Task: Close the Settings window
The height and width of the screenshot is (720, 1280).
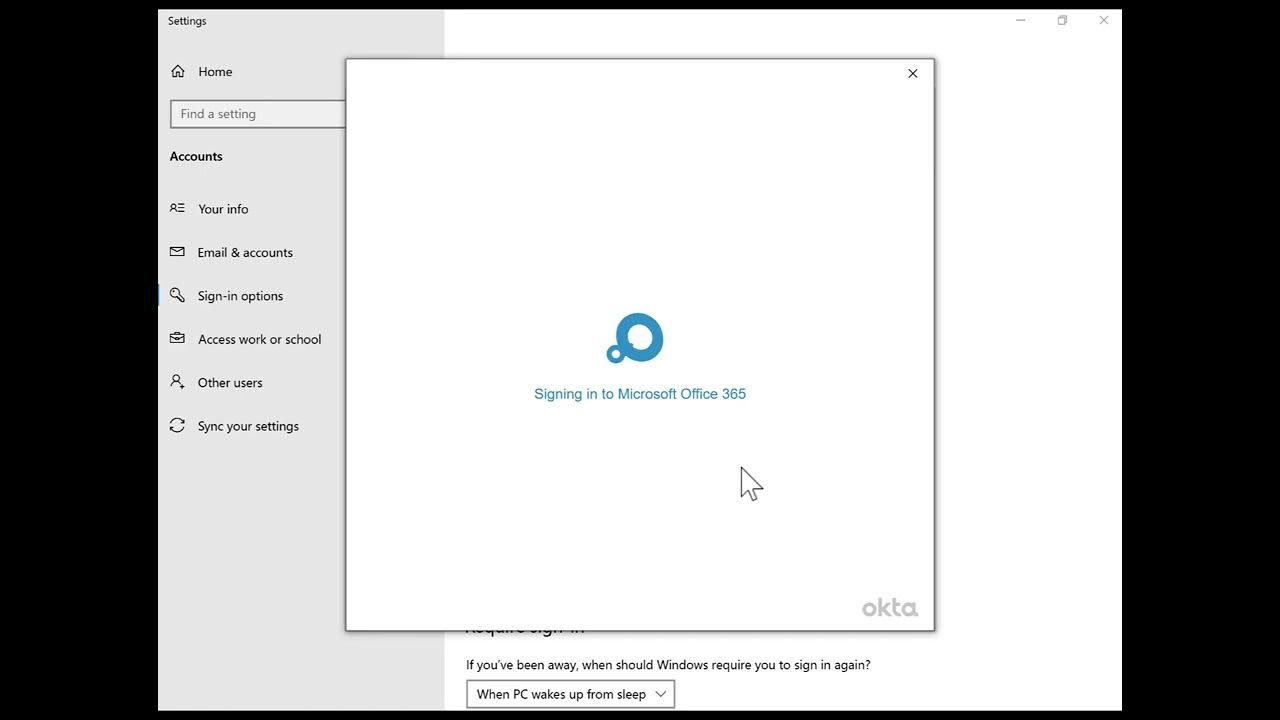Action: pyautogui.click(x=1103, y=20)
